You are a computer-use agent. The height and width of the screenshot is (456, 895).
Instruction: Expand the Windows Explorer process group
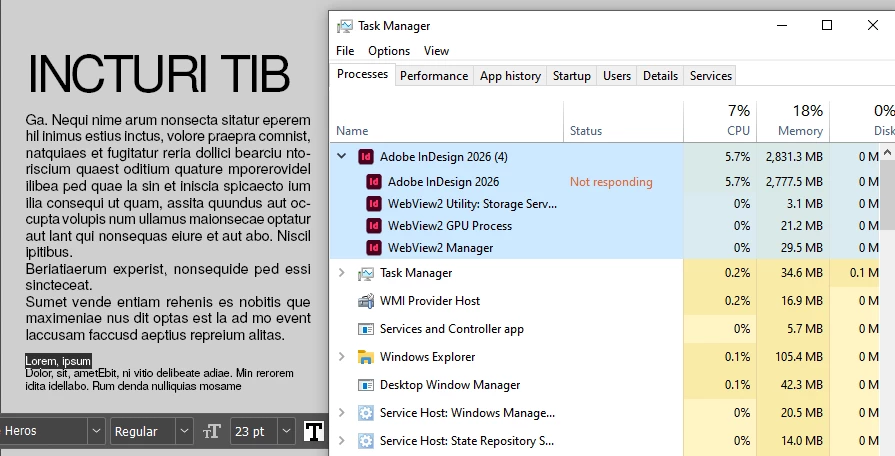point(341,357)
